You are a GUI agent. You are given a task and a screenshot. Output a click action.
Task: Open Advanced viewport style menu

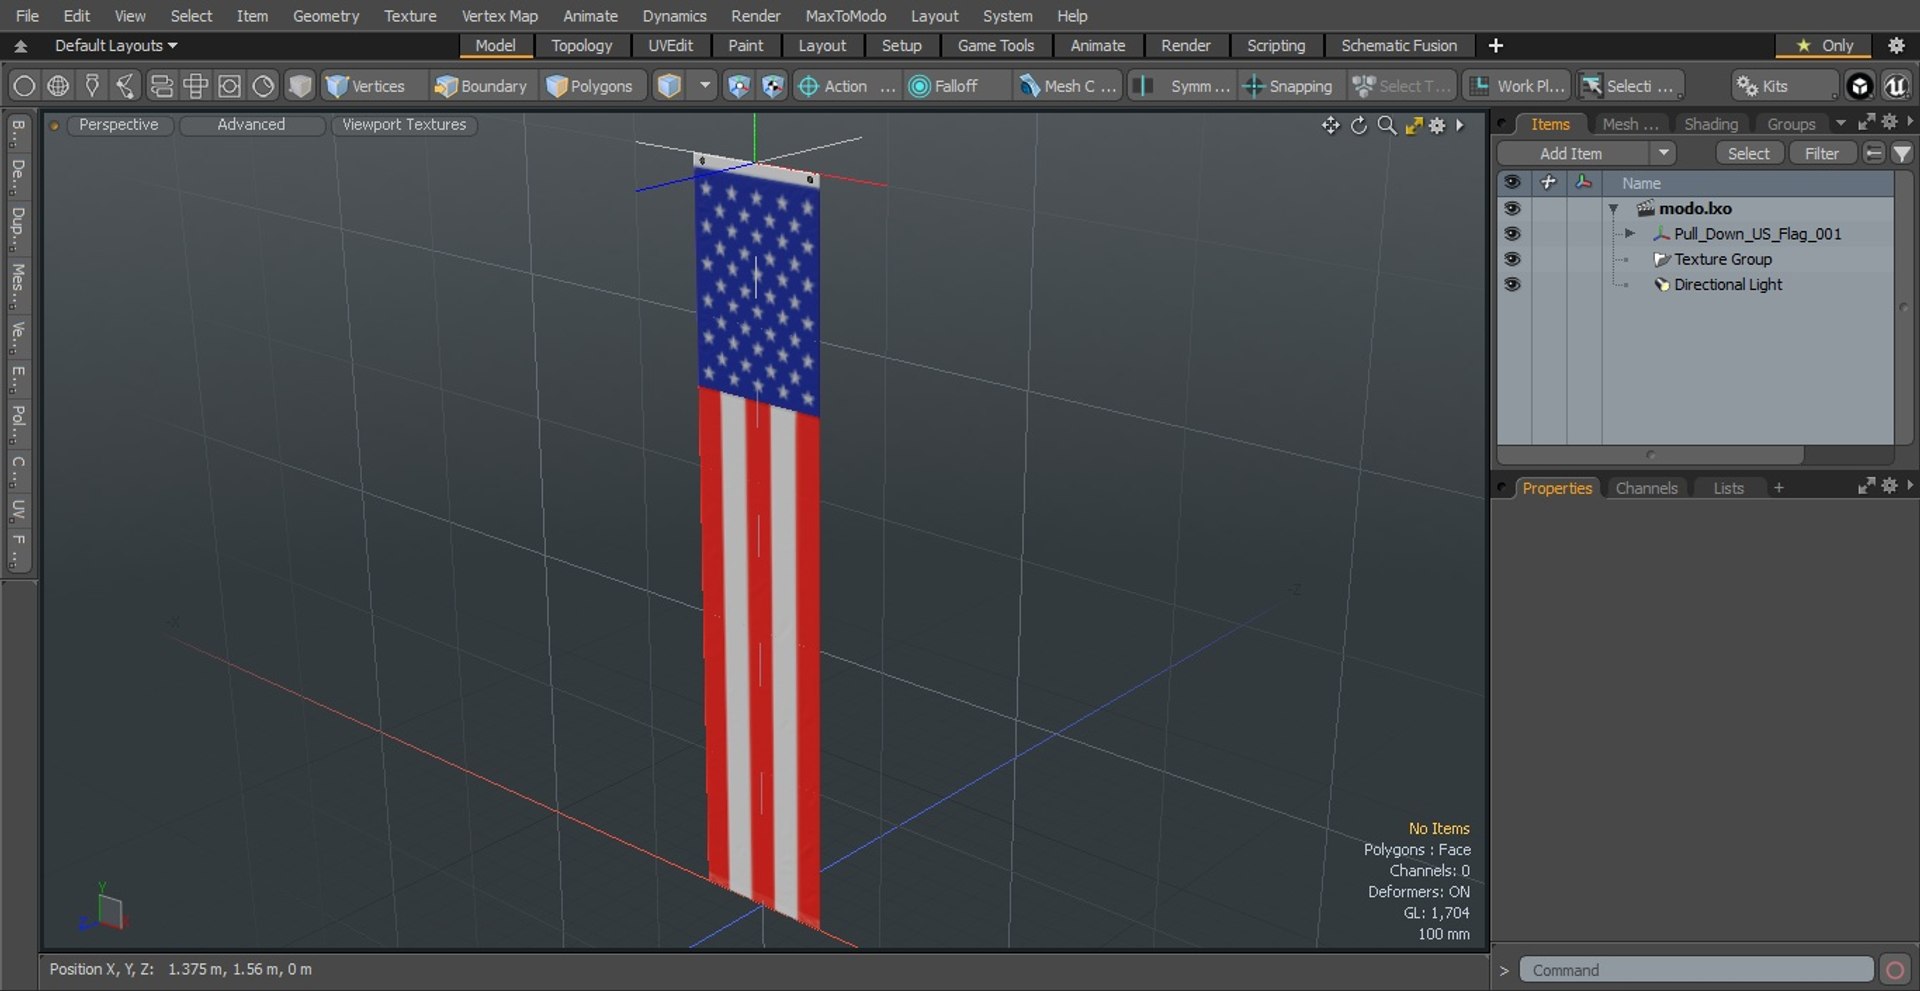(251, 124)
